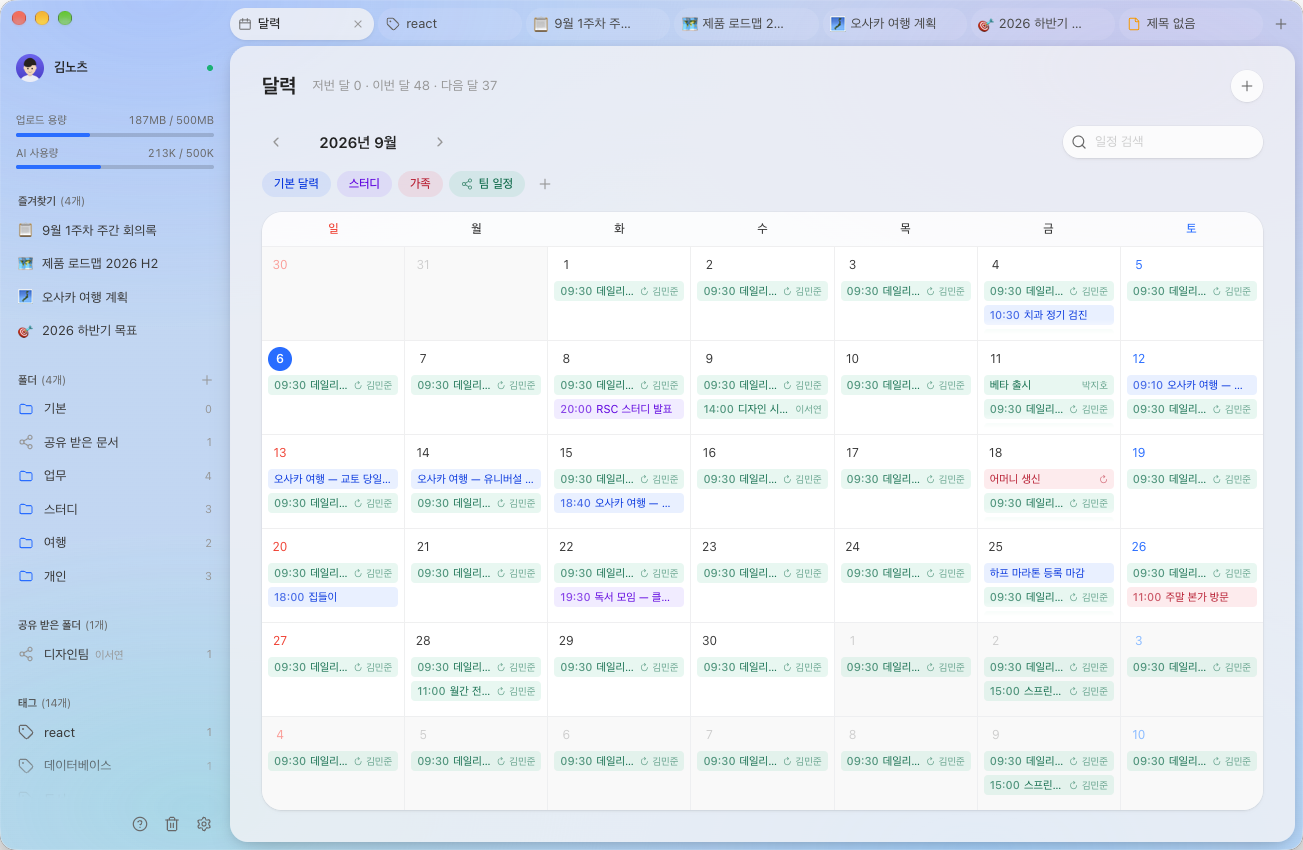Viewport: 1303px width, 850px height.
Task: Open the RSC 스터디 발표 event
Action: [619, 409]
